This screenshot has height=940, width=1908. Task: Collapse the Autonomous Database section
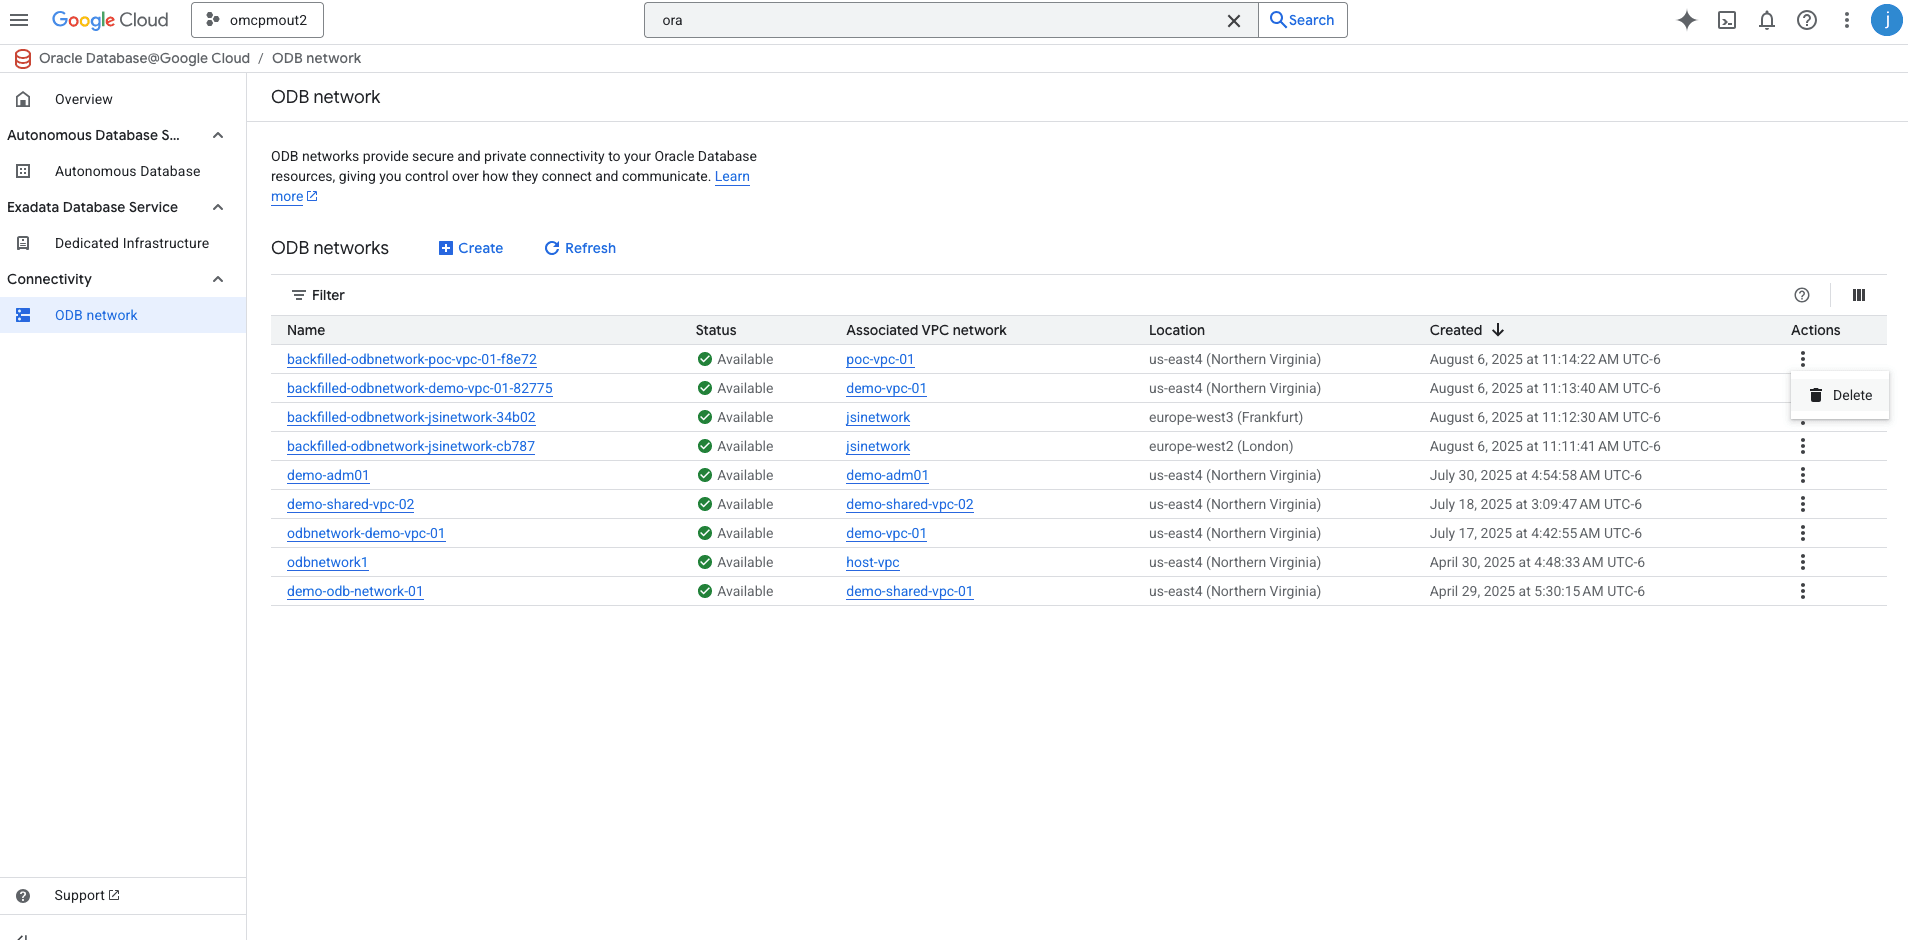coord(218,135)
